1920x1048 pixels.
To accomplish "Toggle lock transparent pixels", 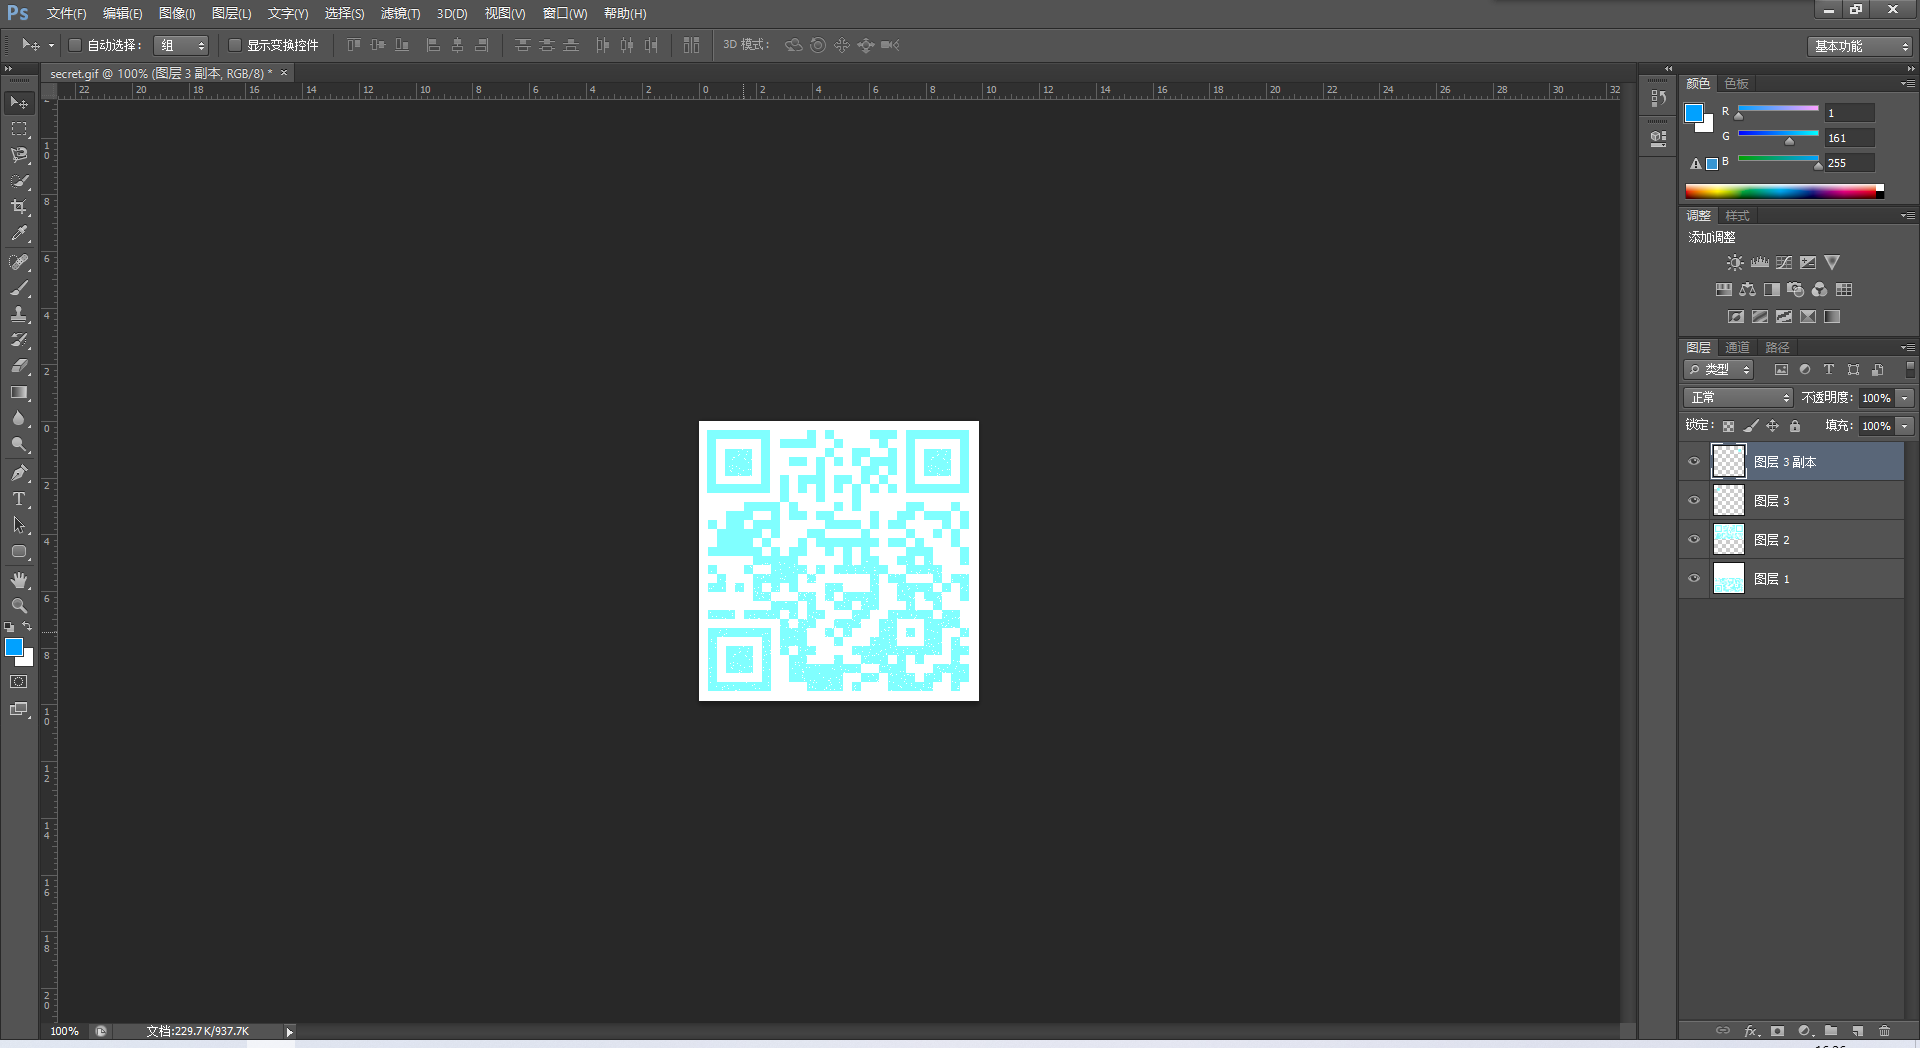I will [x=1728, y=426].
